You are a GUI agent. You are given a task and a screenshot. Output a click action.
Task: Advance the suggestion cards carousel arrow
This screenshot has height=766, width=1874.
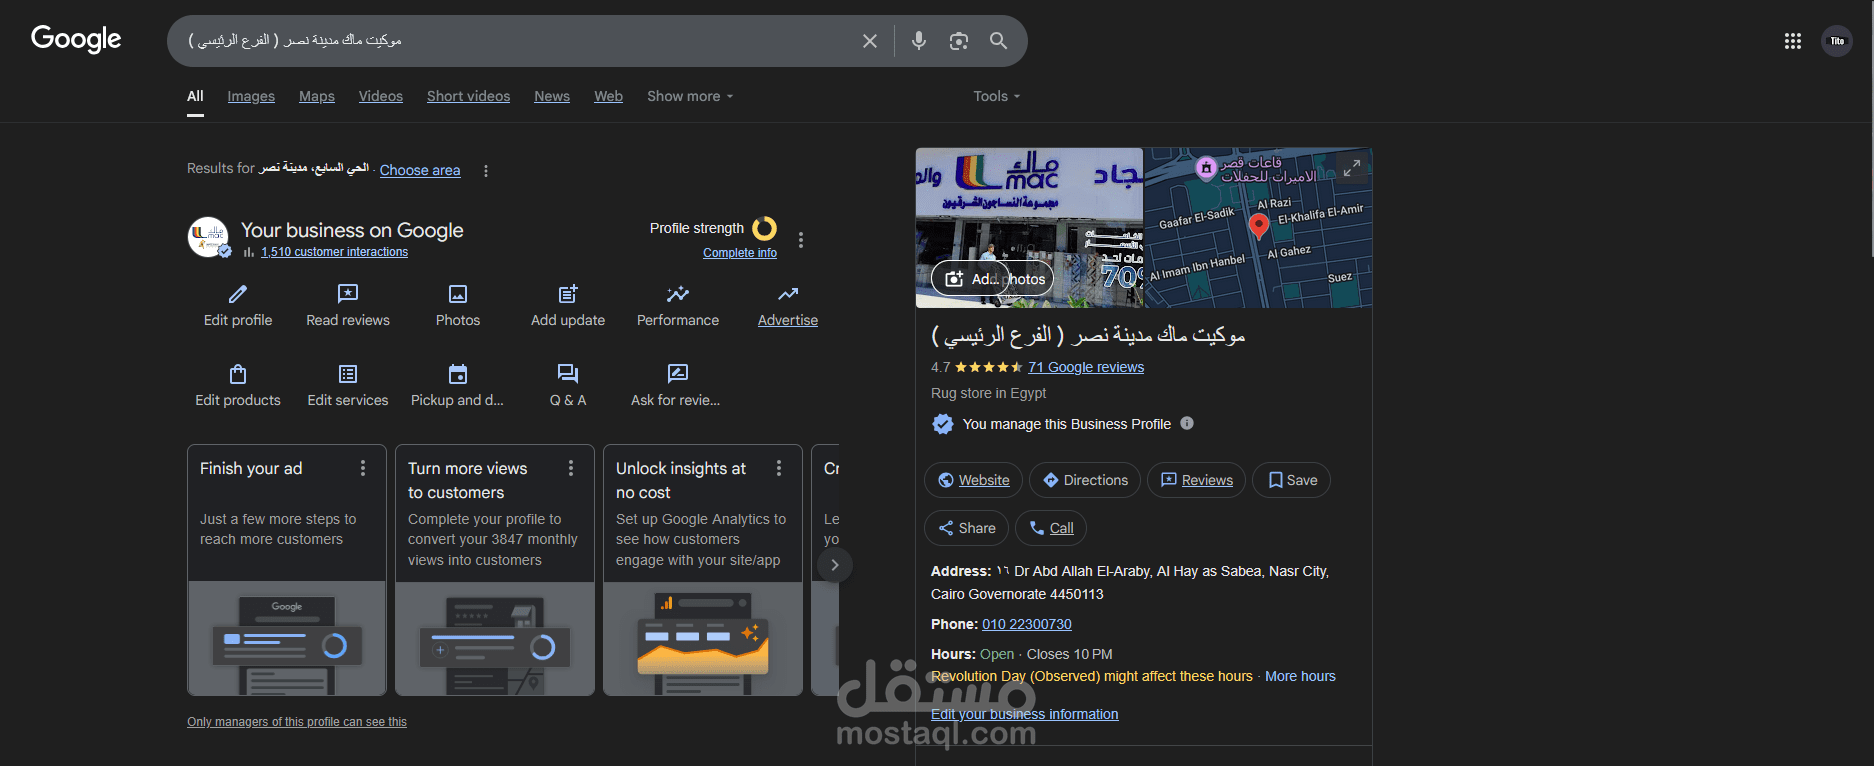point(835,565)
